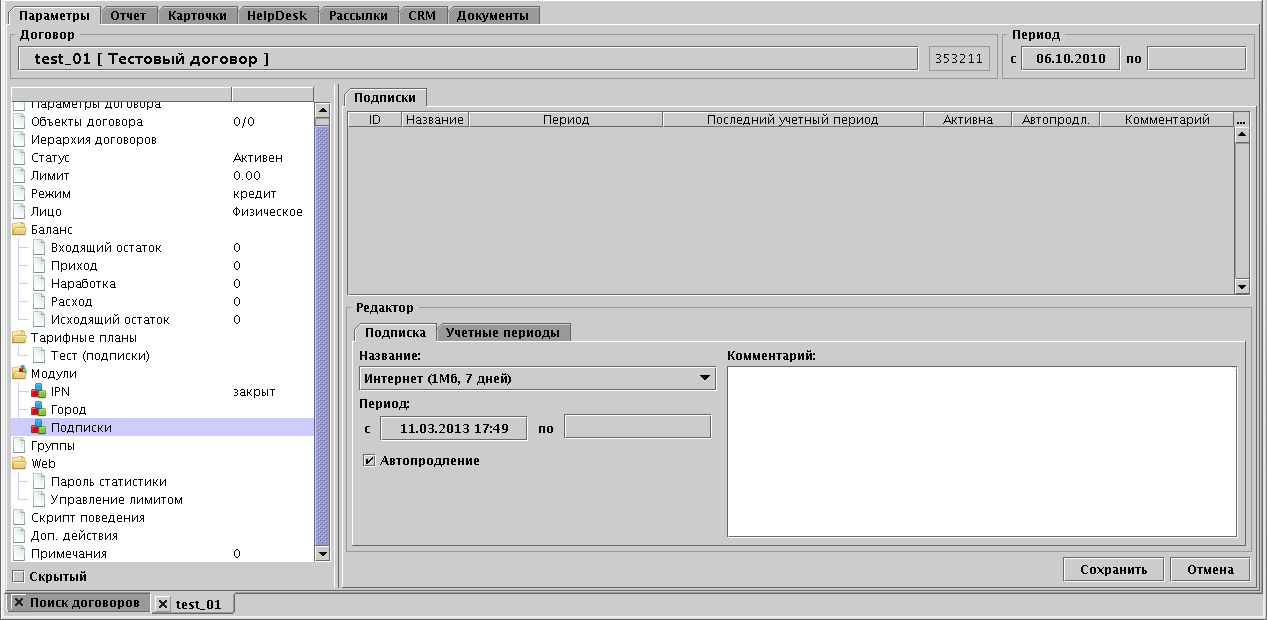1267x620 pixels.
Task: Click the left tree vertical scrollbar
Action: click(322, 330)
